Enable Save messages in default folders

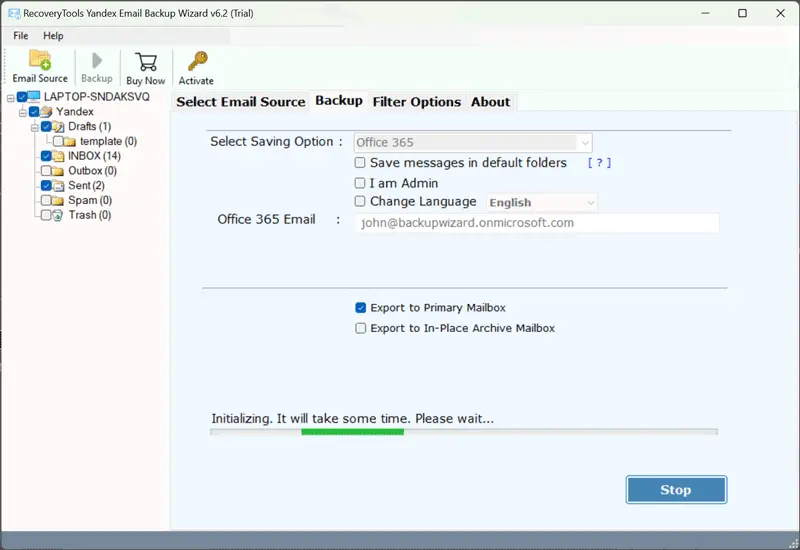click(x=360, y=163)
